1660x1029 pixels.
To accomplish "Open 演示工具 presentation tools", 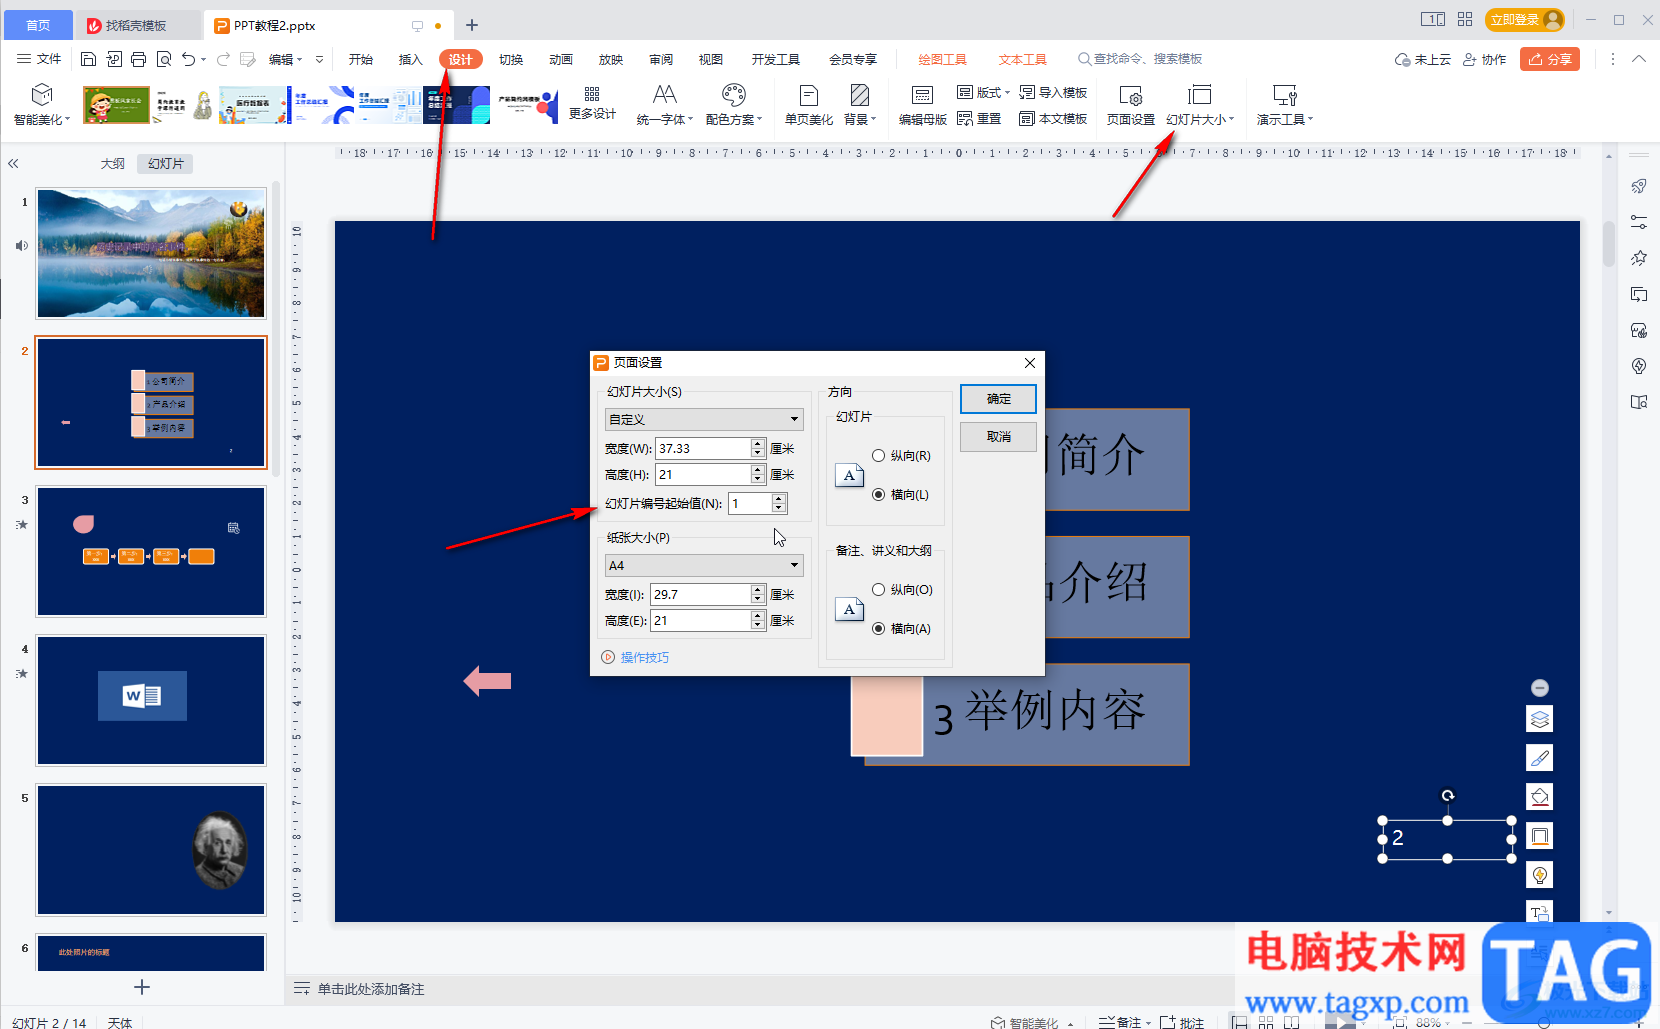I will click(x=1284, y=104).
